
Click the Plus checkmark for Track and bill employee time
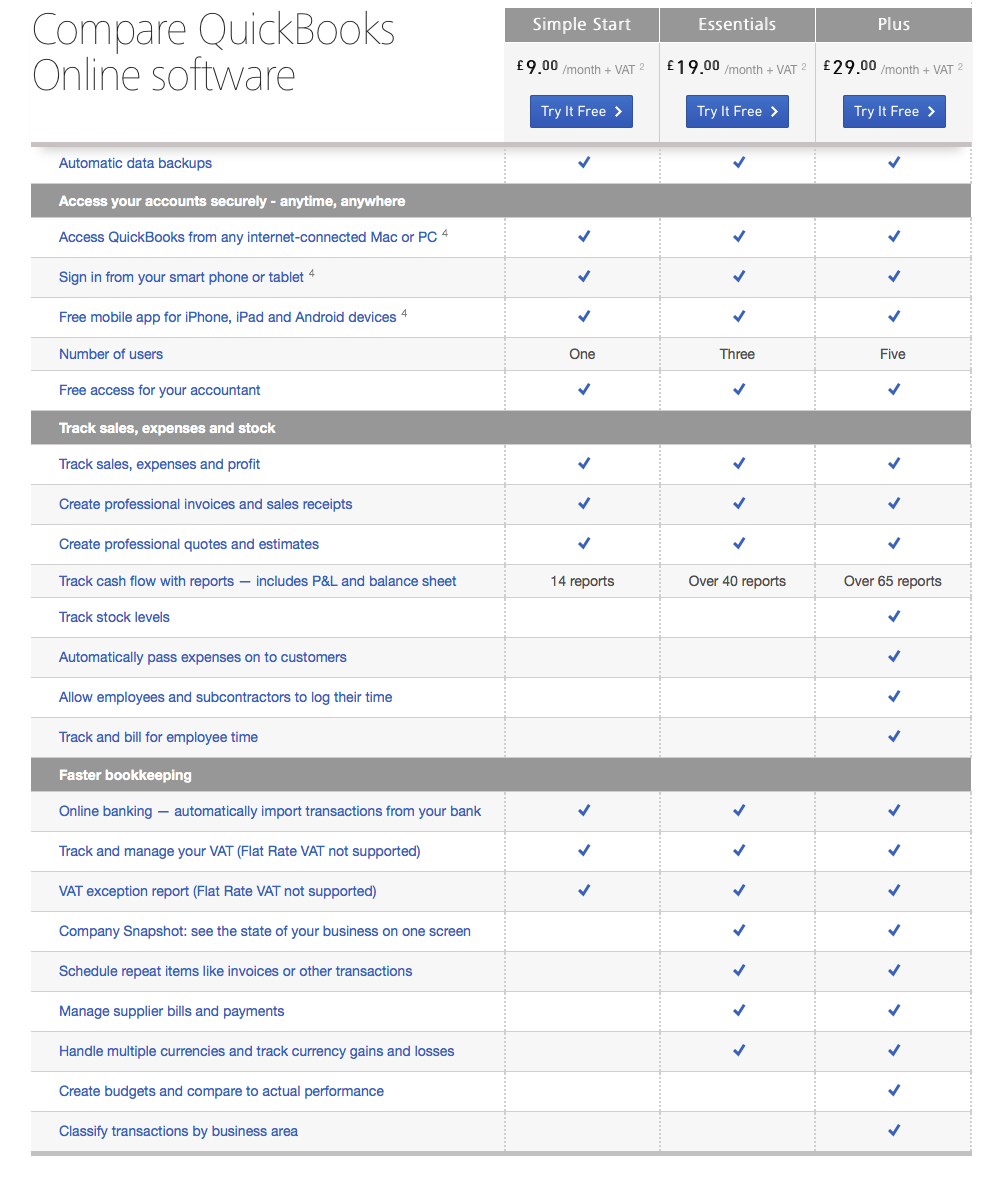[893, 737]
